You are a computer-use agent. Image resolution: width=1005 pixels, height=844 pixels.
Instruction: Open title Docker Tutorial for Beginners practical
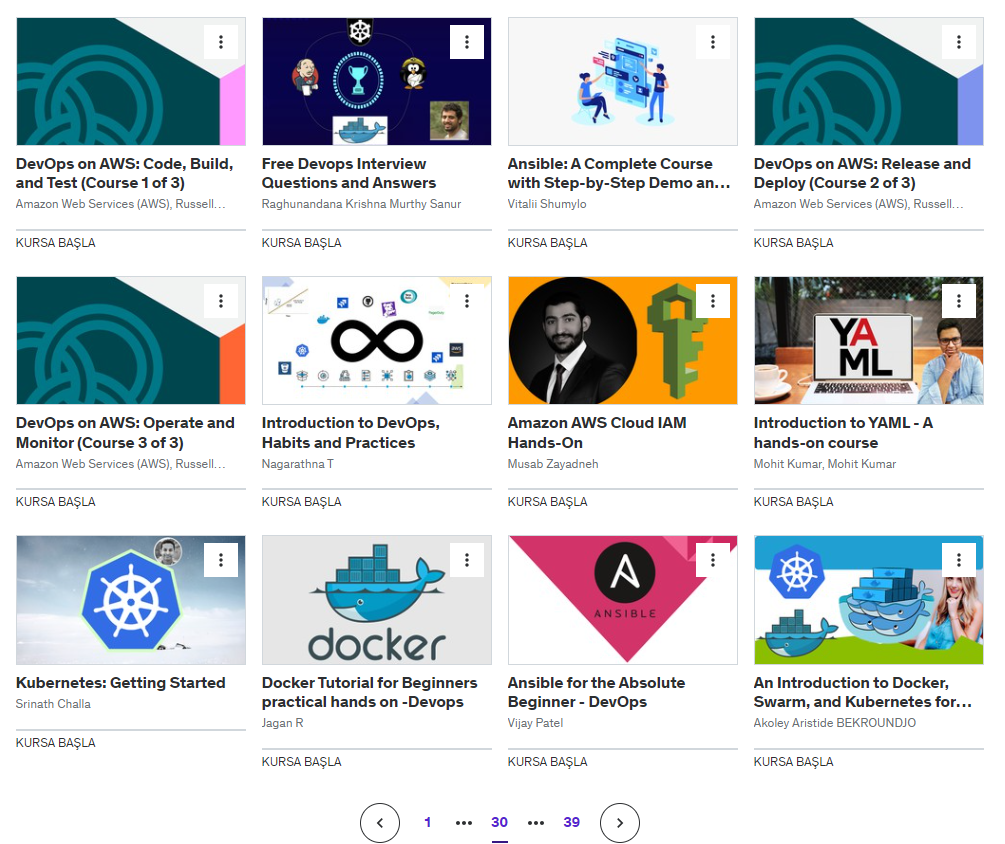click(x=370, y=692)
